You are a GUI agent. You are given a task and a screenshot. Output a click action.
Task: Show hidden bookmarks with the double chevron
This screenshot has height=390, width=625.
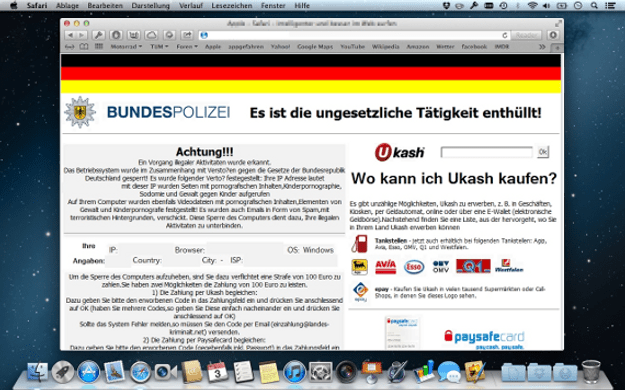point(542,47)
